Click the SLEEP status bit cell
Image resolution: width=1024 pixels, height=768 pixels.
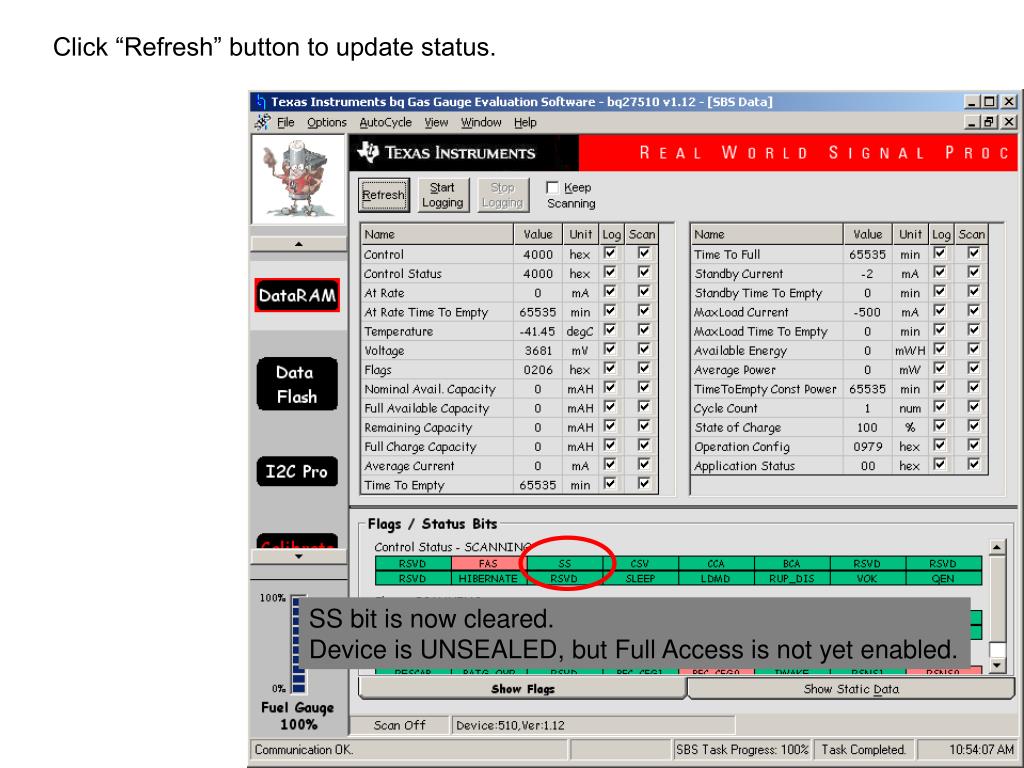click(x=640, y=579)
